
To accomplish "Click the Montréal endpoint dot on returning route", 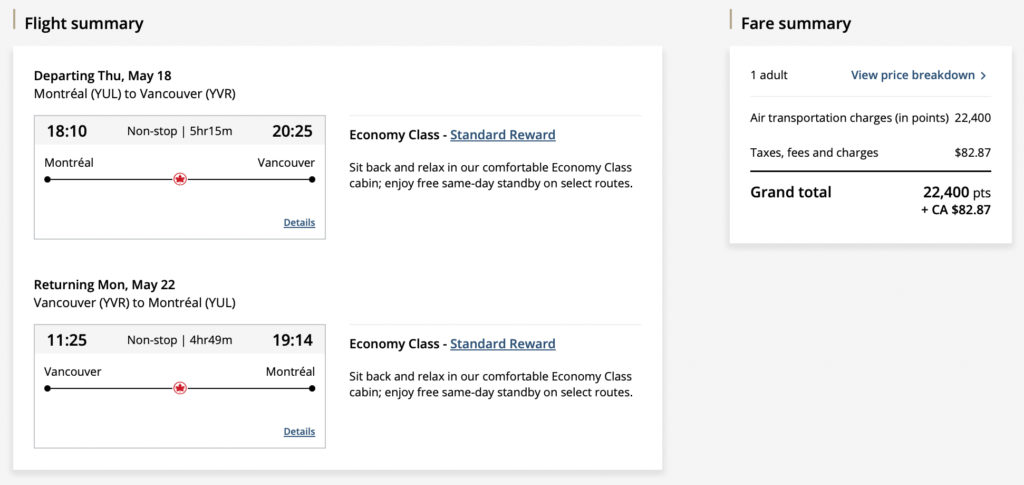I will [x=313, y=388].
